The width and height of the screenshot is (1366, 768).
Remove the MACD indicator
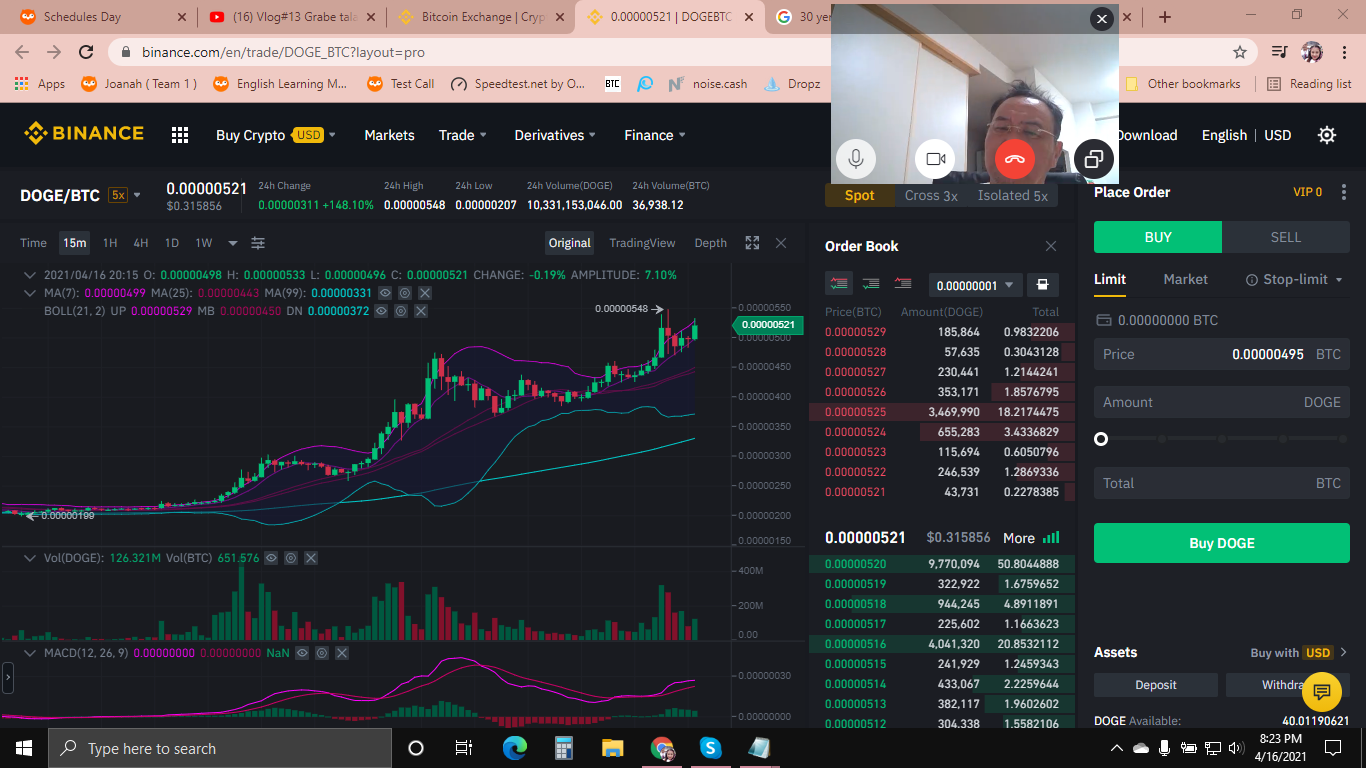pyautogui.click(x=342, y=653)
